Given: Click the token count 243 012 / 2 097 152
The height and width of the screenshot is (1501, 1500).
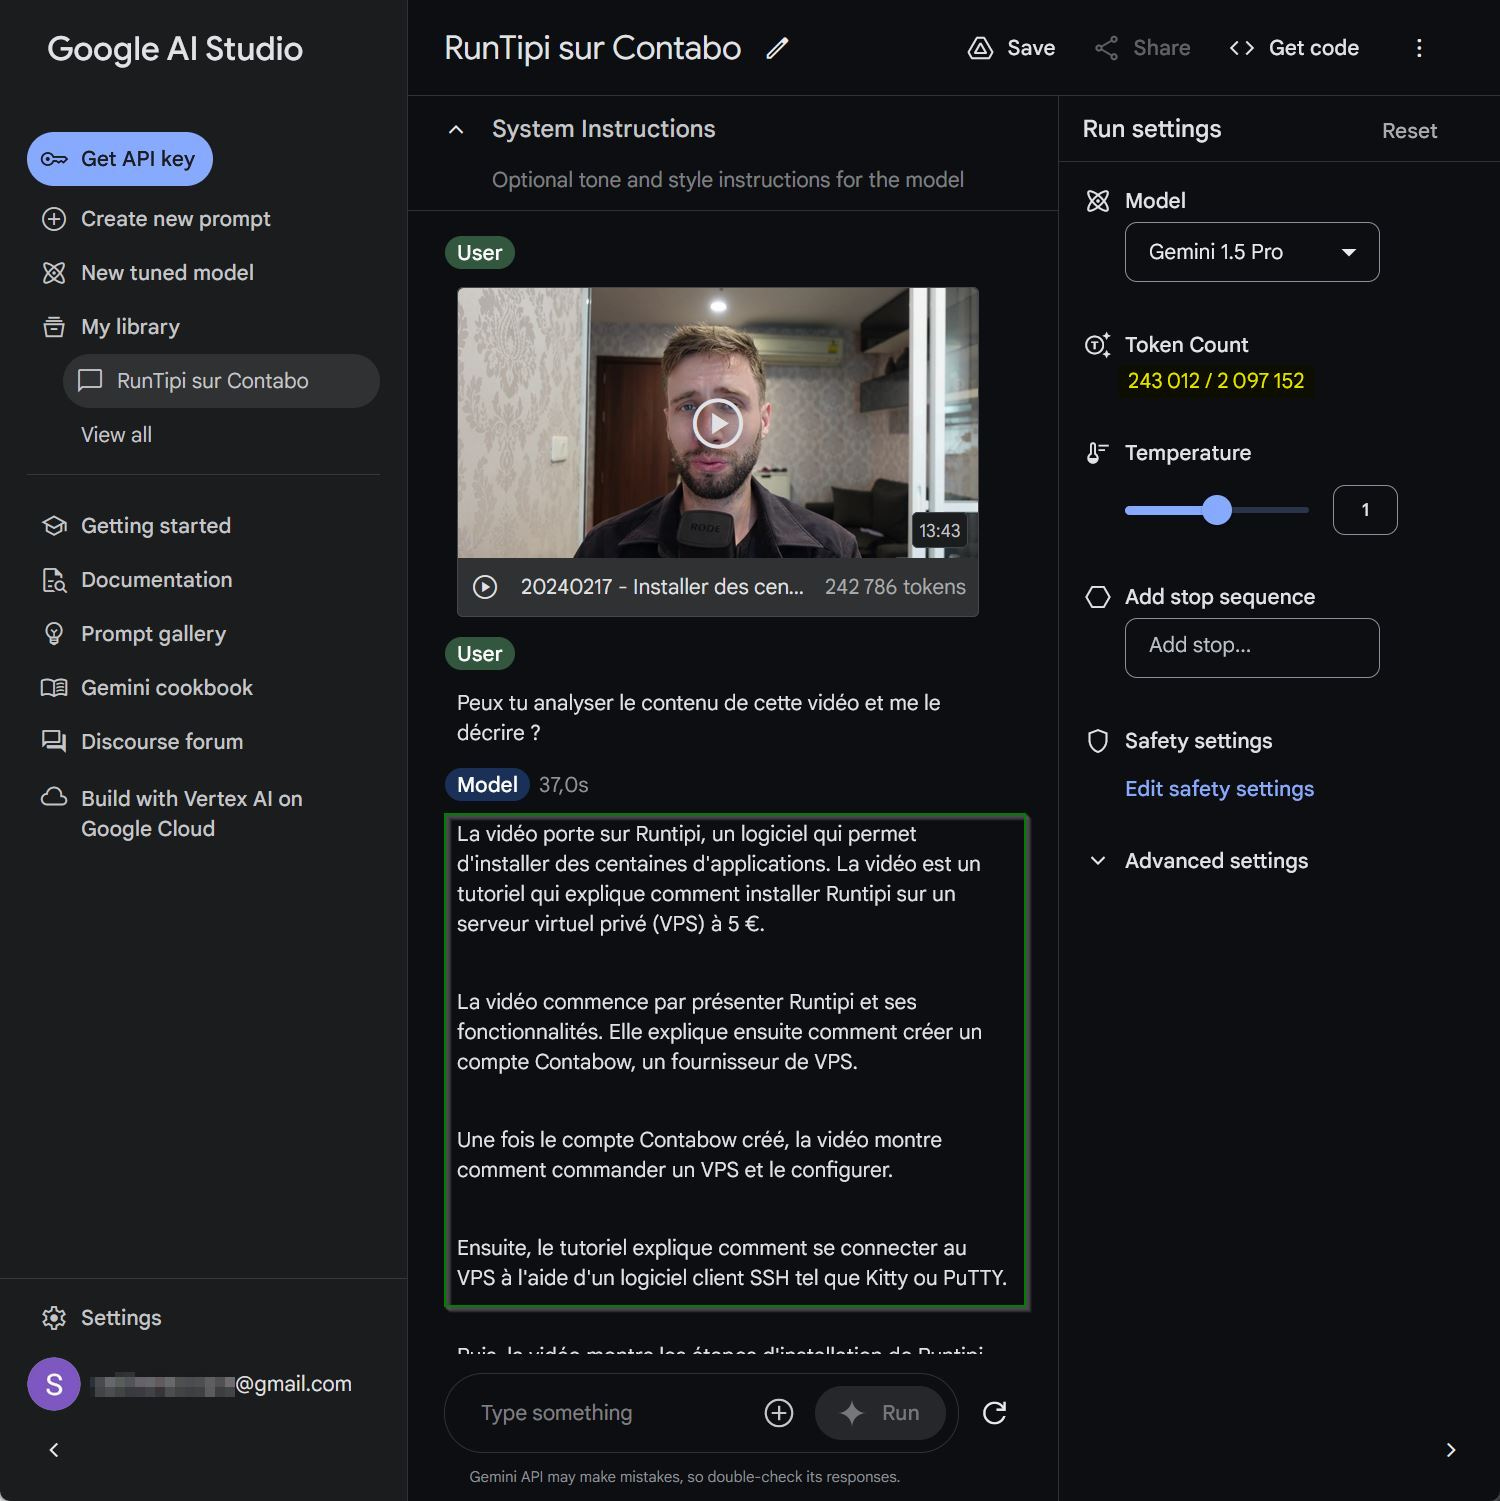Looking at the screenshot, I should point(1216,381).
